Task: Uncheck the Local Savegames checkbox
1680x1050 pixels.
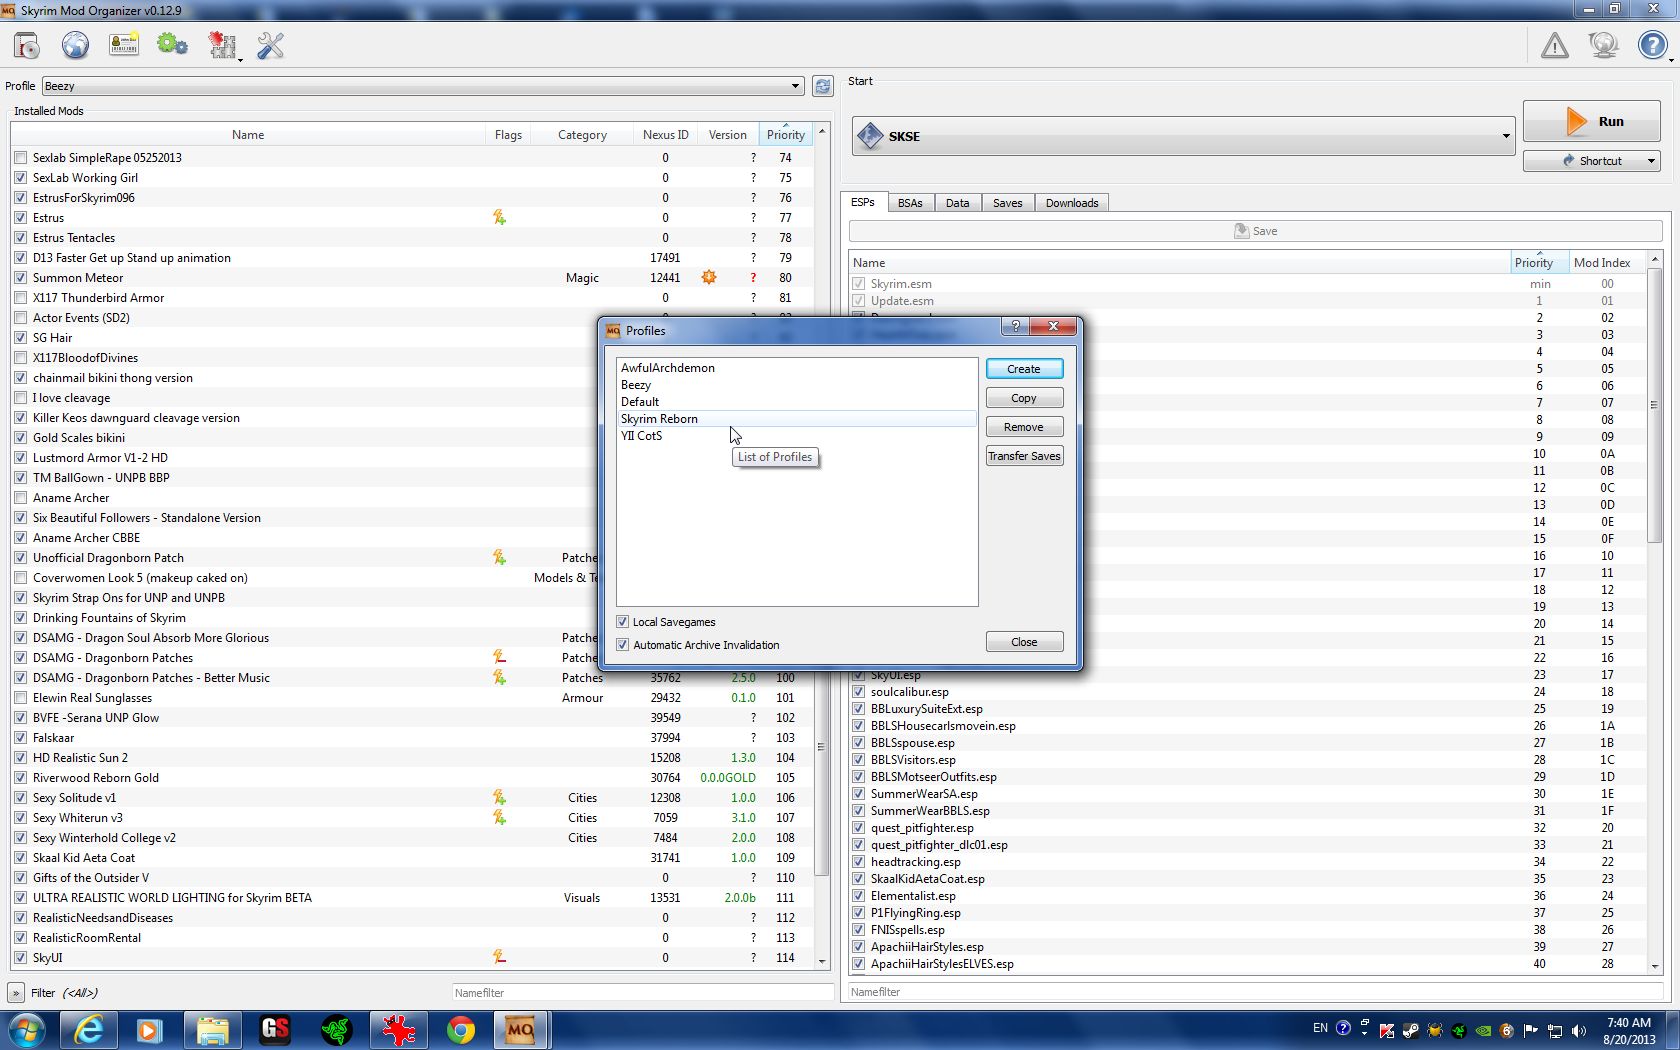Action: pyautogui.click(x=623, y=622)
